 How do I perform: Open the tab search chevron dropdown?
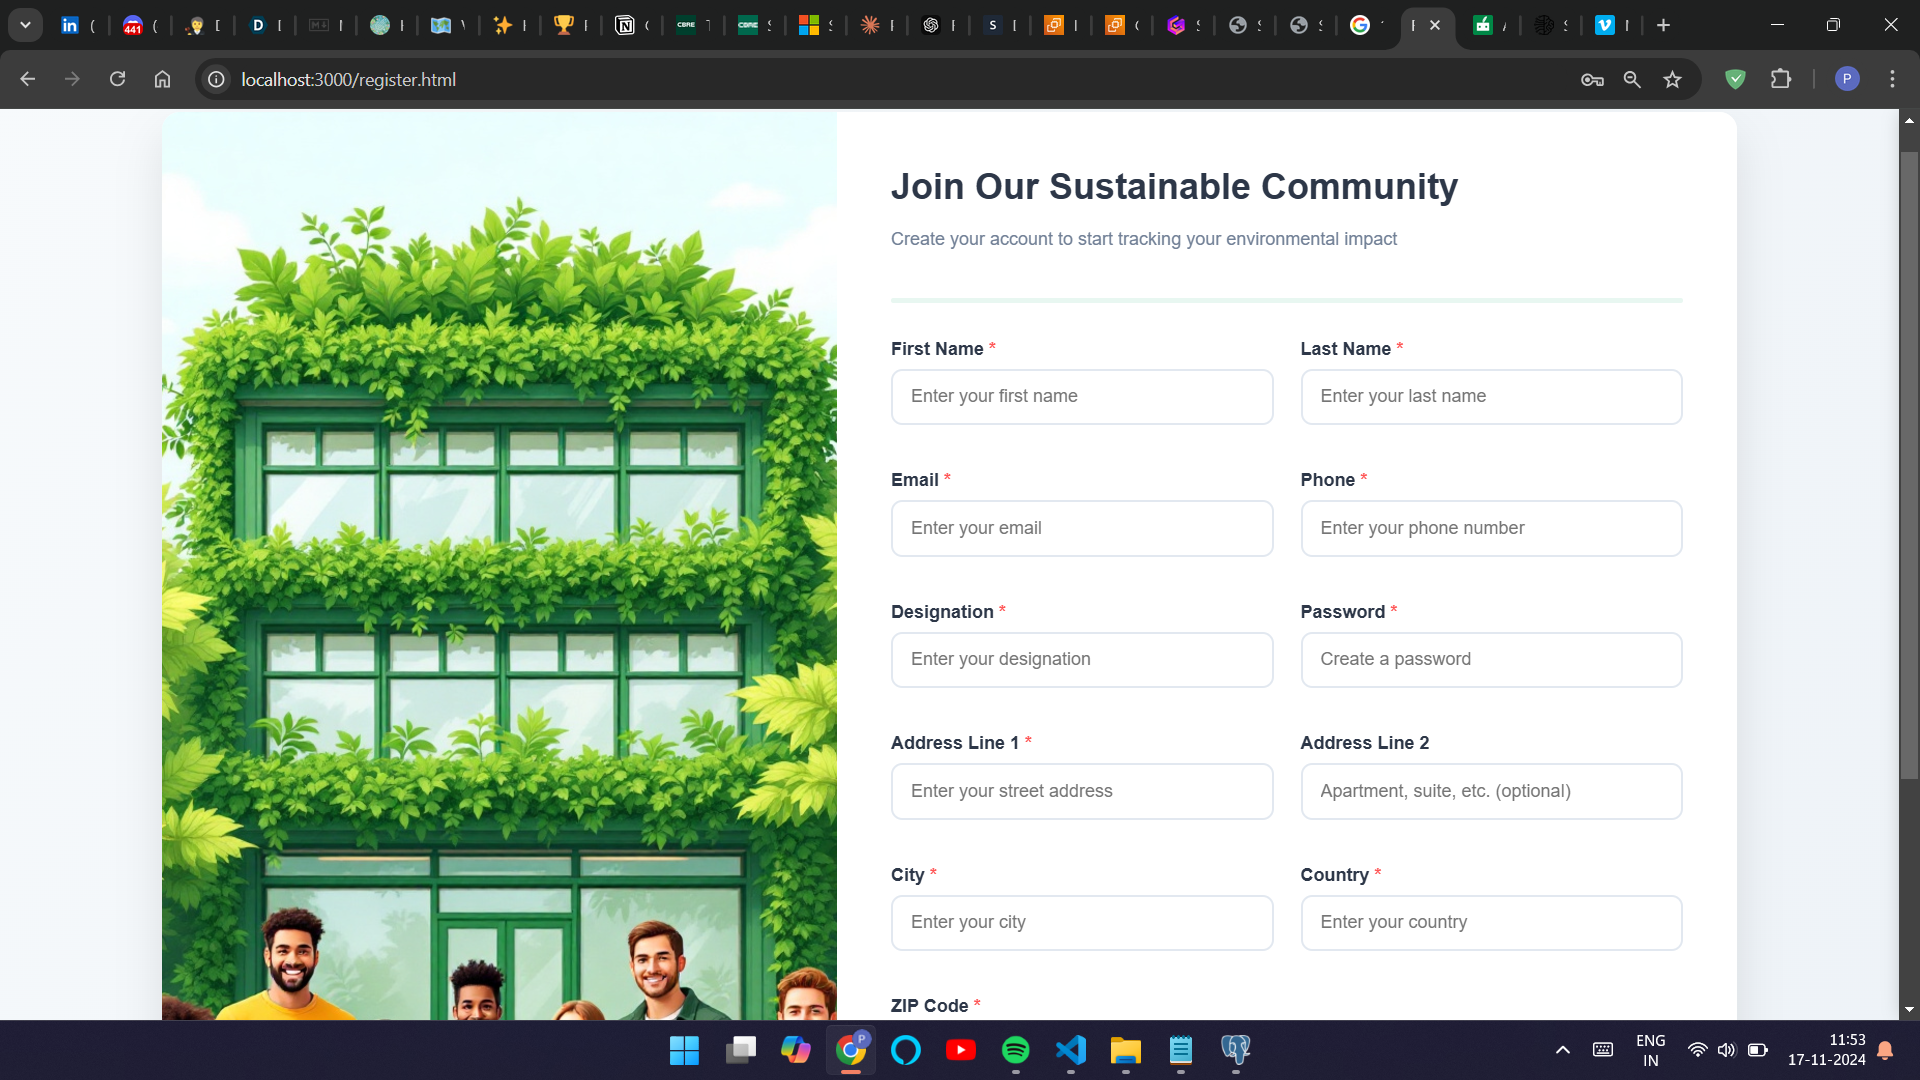25,25
